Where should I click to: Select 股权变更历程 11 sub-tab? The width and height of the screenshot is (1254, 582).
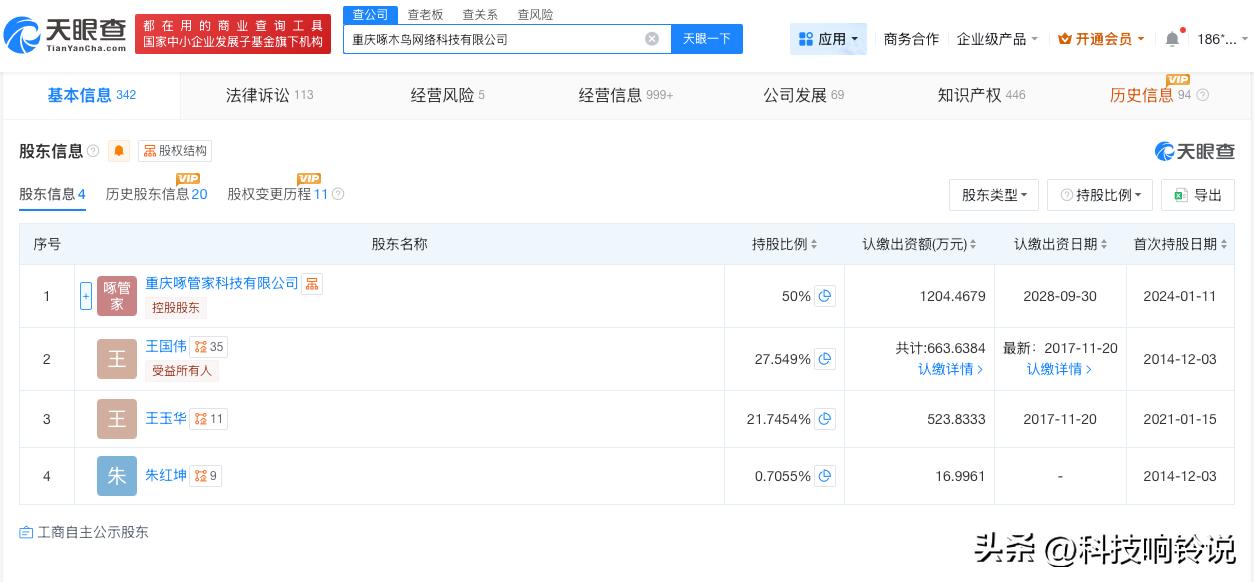point(278,194)
